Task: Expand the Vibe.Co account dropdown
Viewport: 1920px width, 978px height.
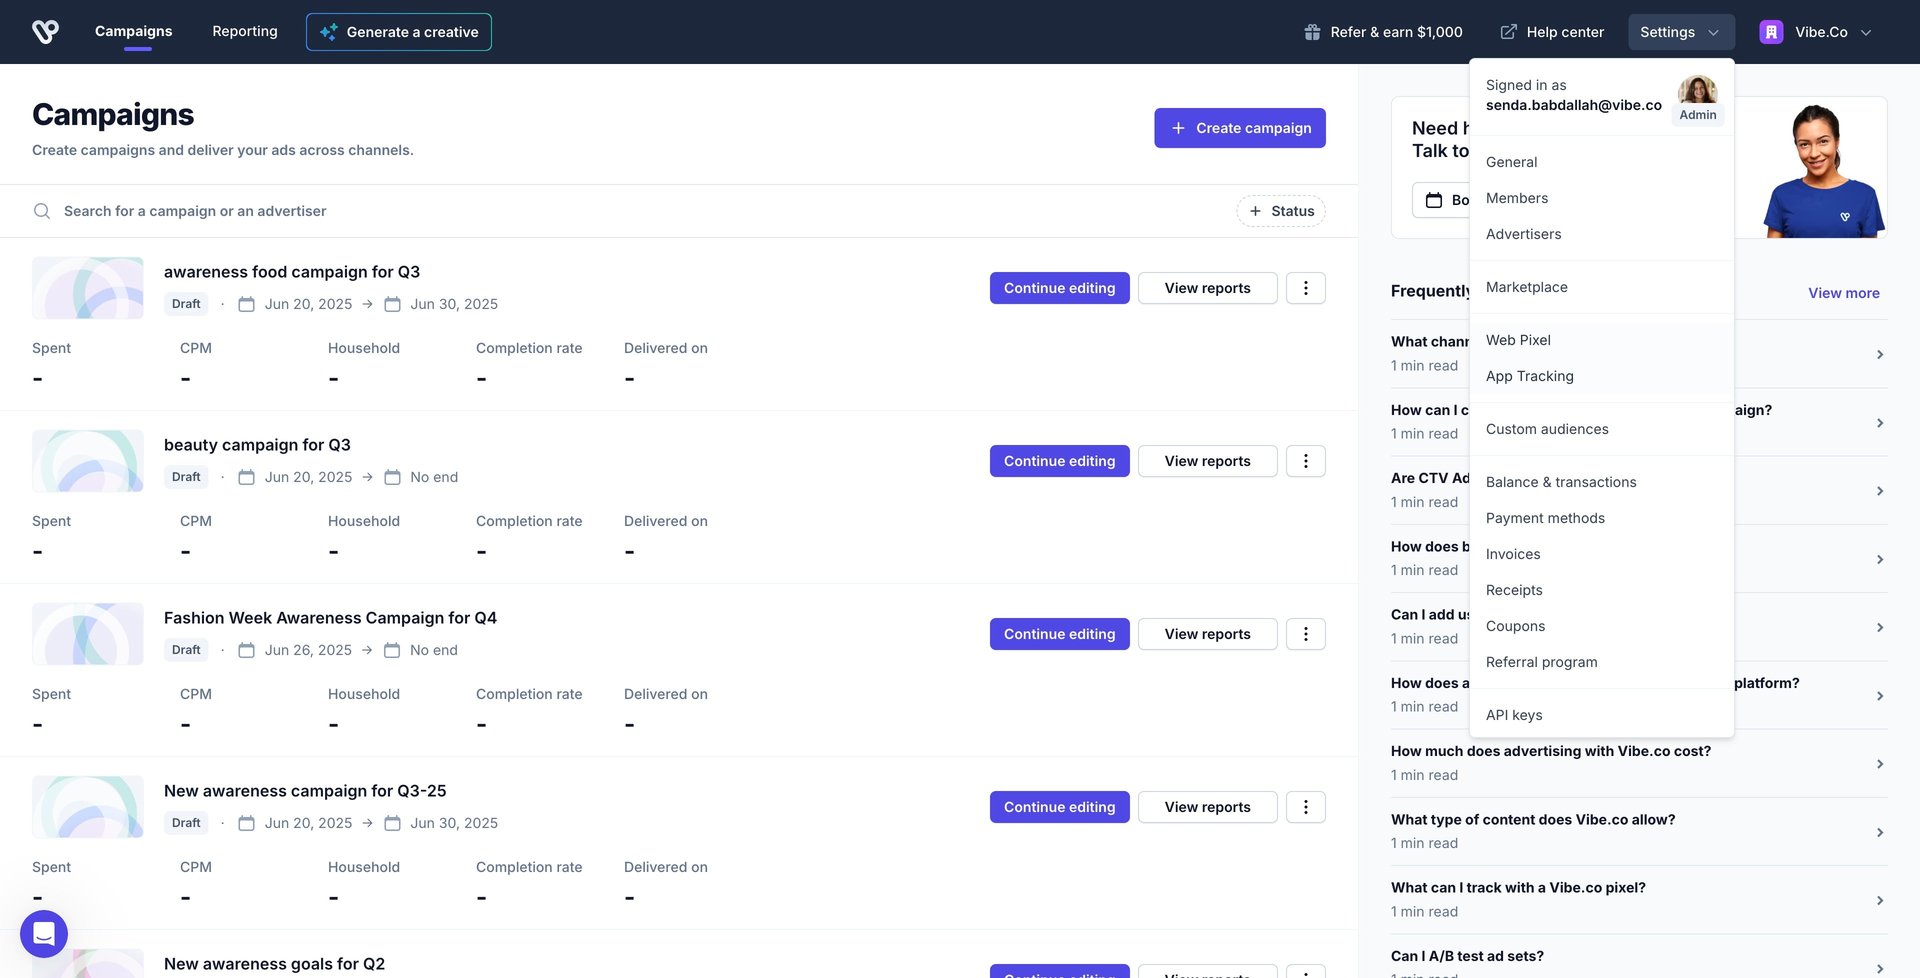Action: (1816, 32)
